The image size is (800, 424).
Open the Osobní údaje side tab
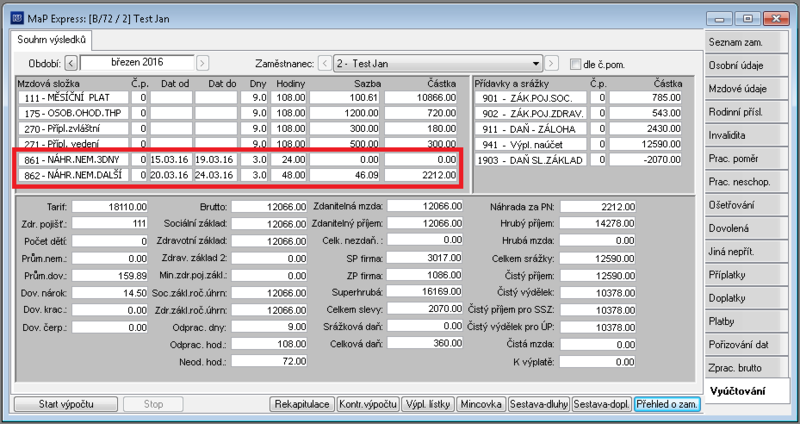[743, 66]
